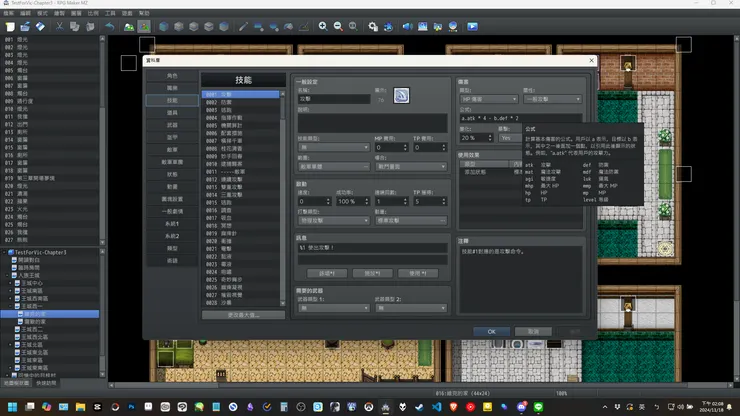Screen dimensions: 740x416
Task: Click the New Project toolbar icon
Action: (10, 26)
